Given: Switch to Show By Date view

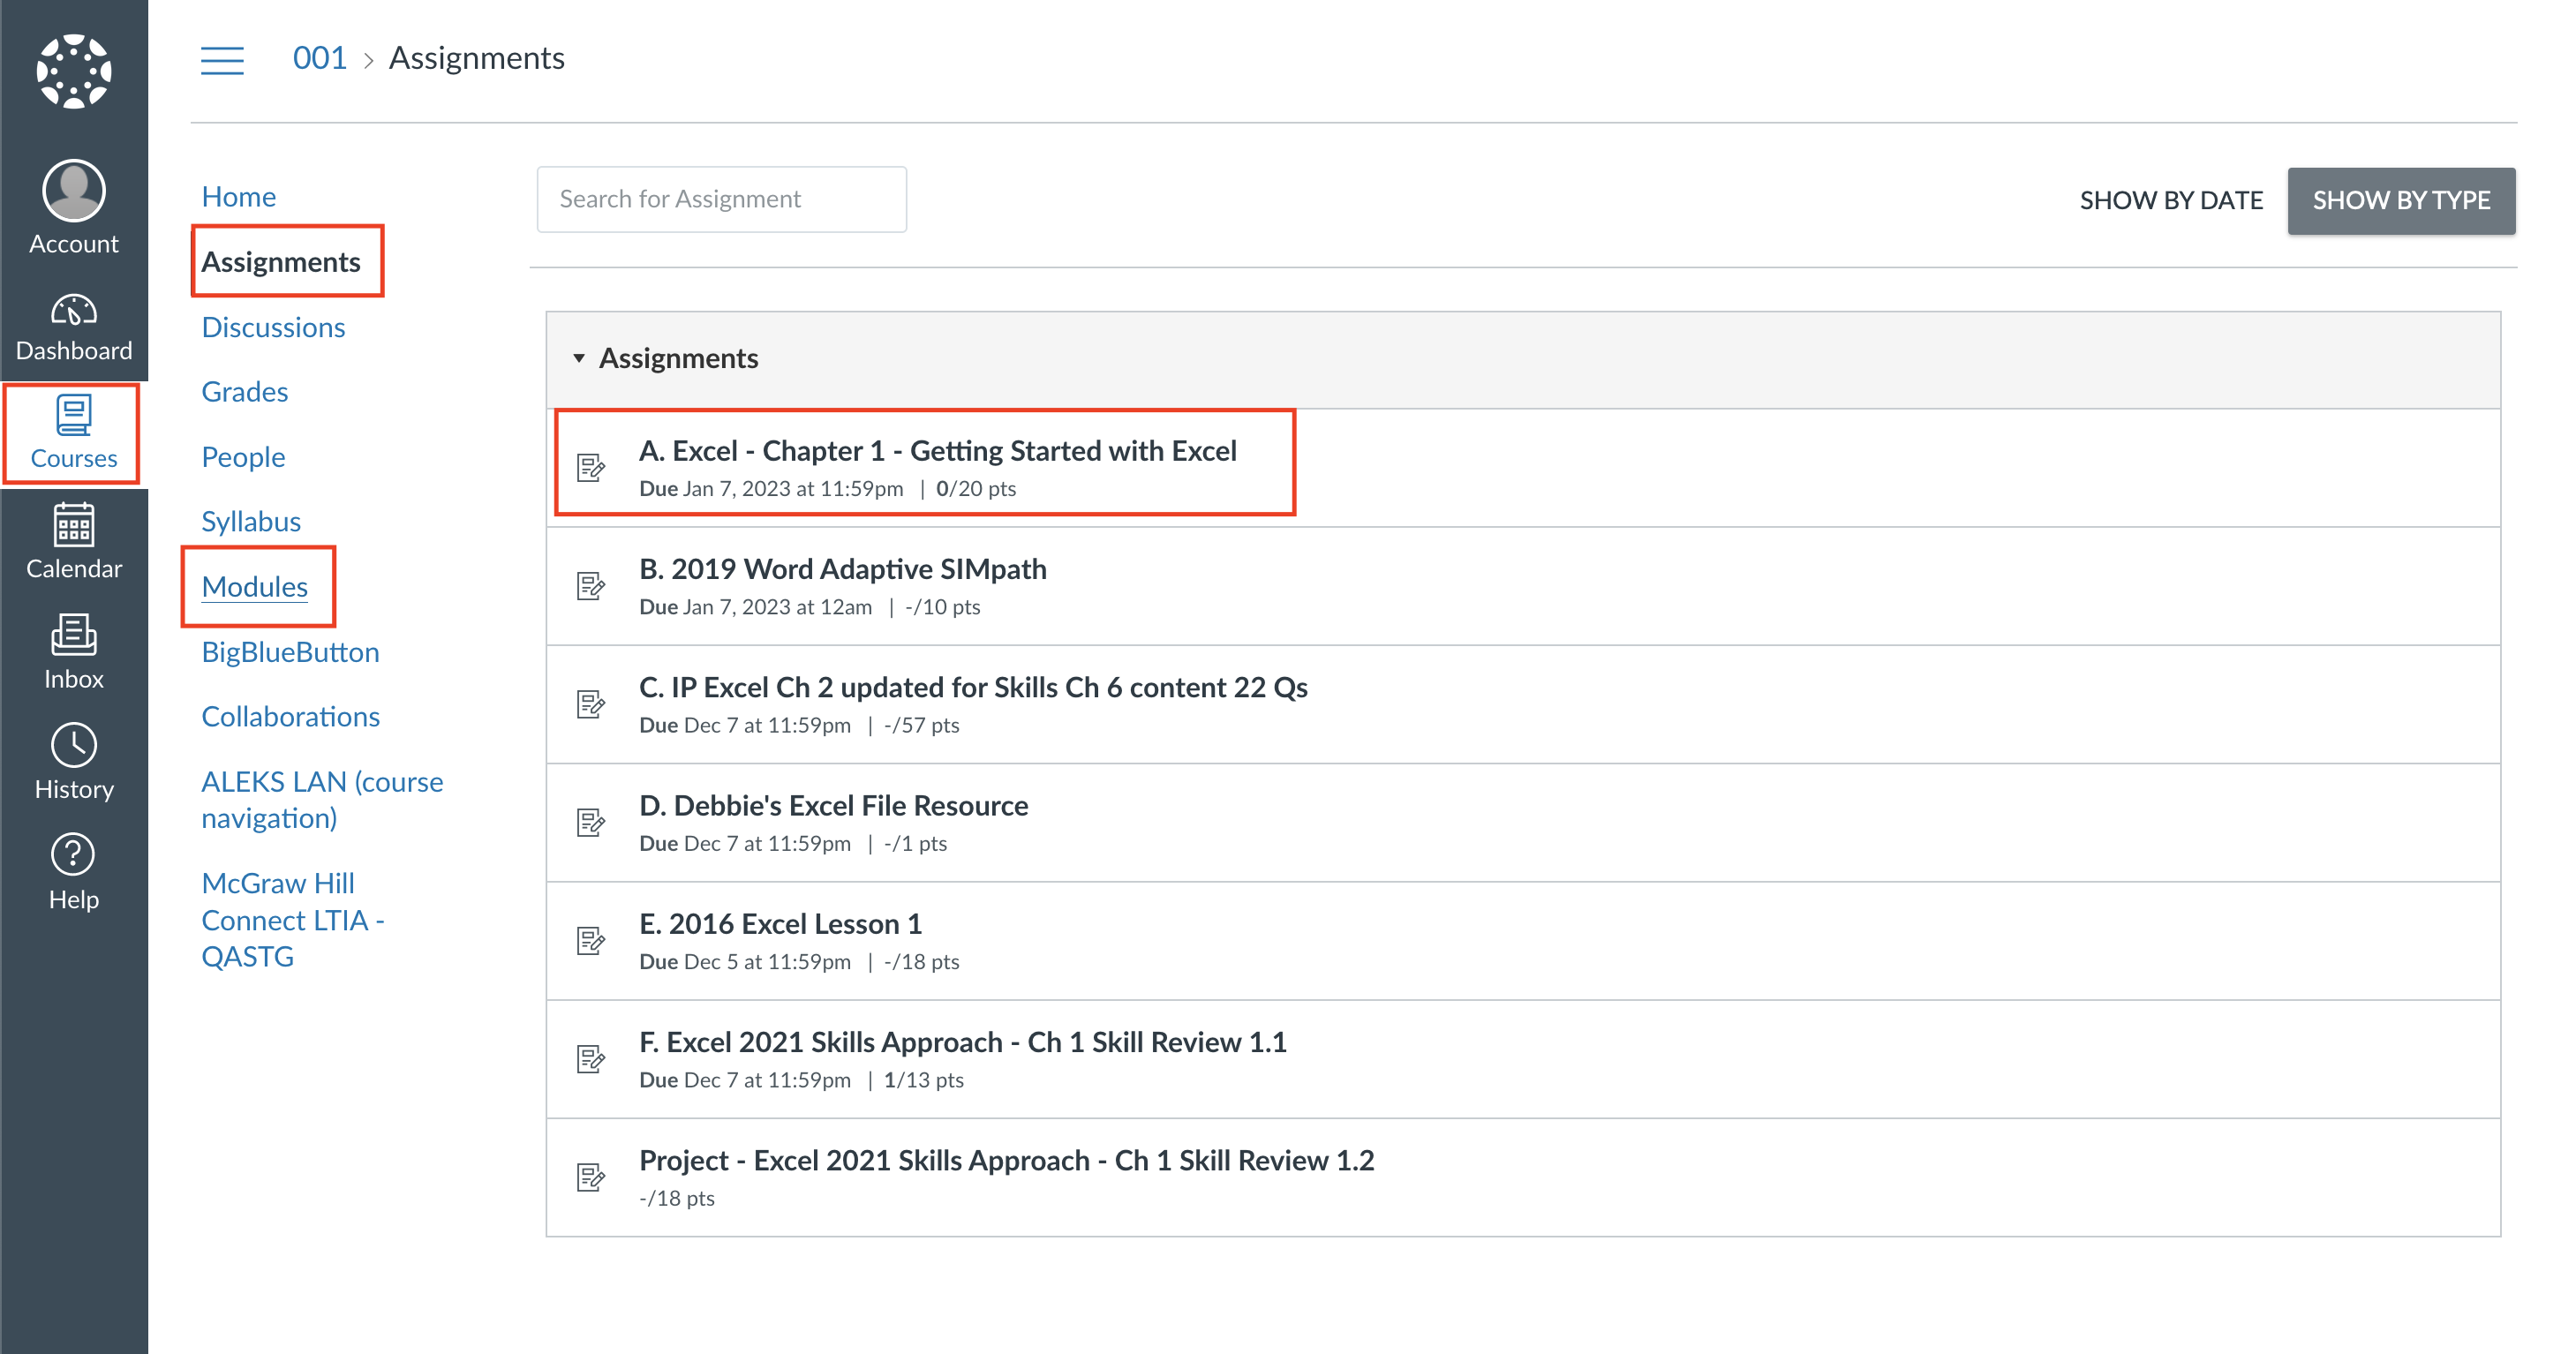Looking at the screenshot, I should [x=2170, y=200].
